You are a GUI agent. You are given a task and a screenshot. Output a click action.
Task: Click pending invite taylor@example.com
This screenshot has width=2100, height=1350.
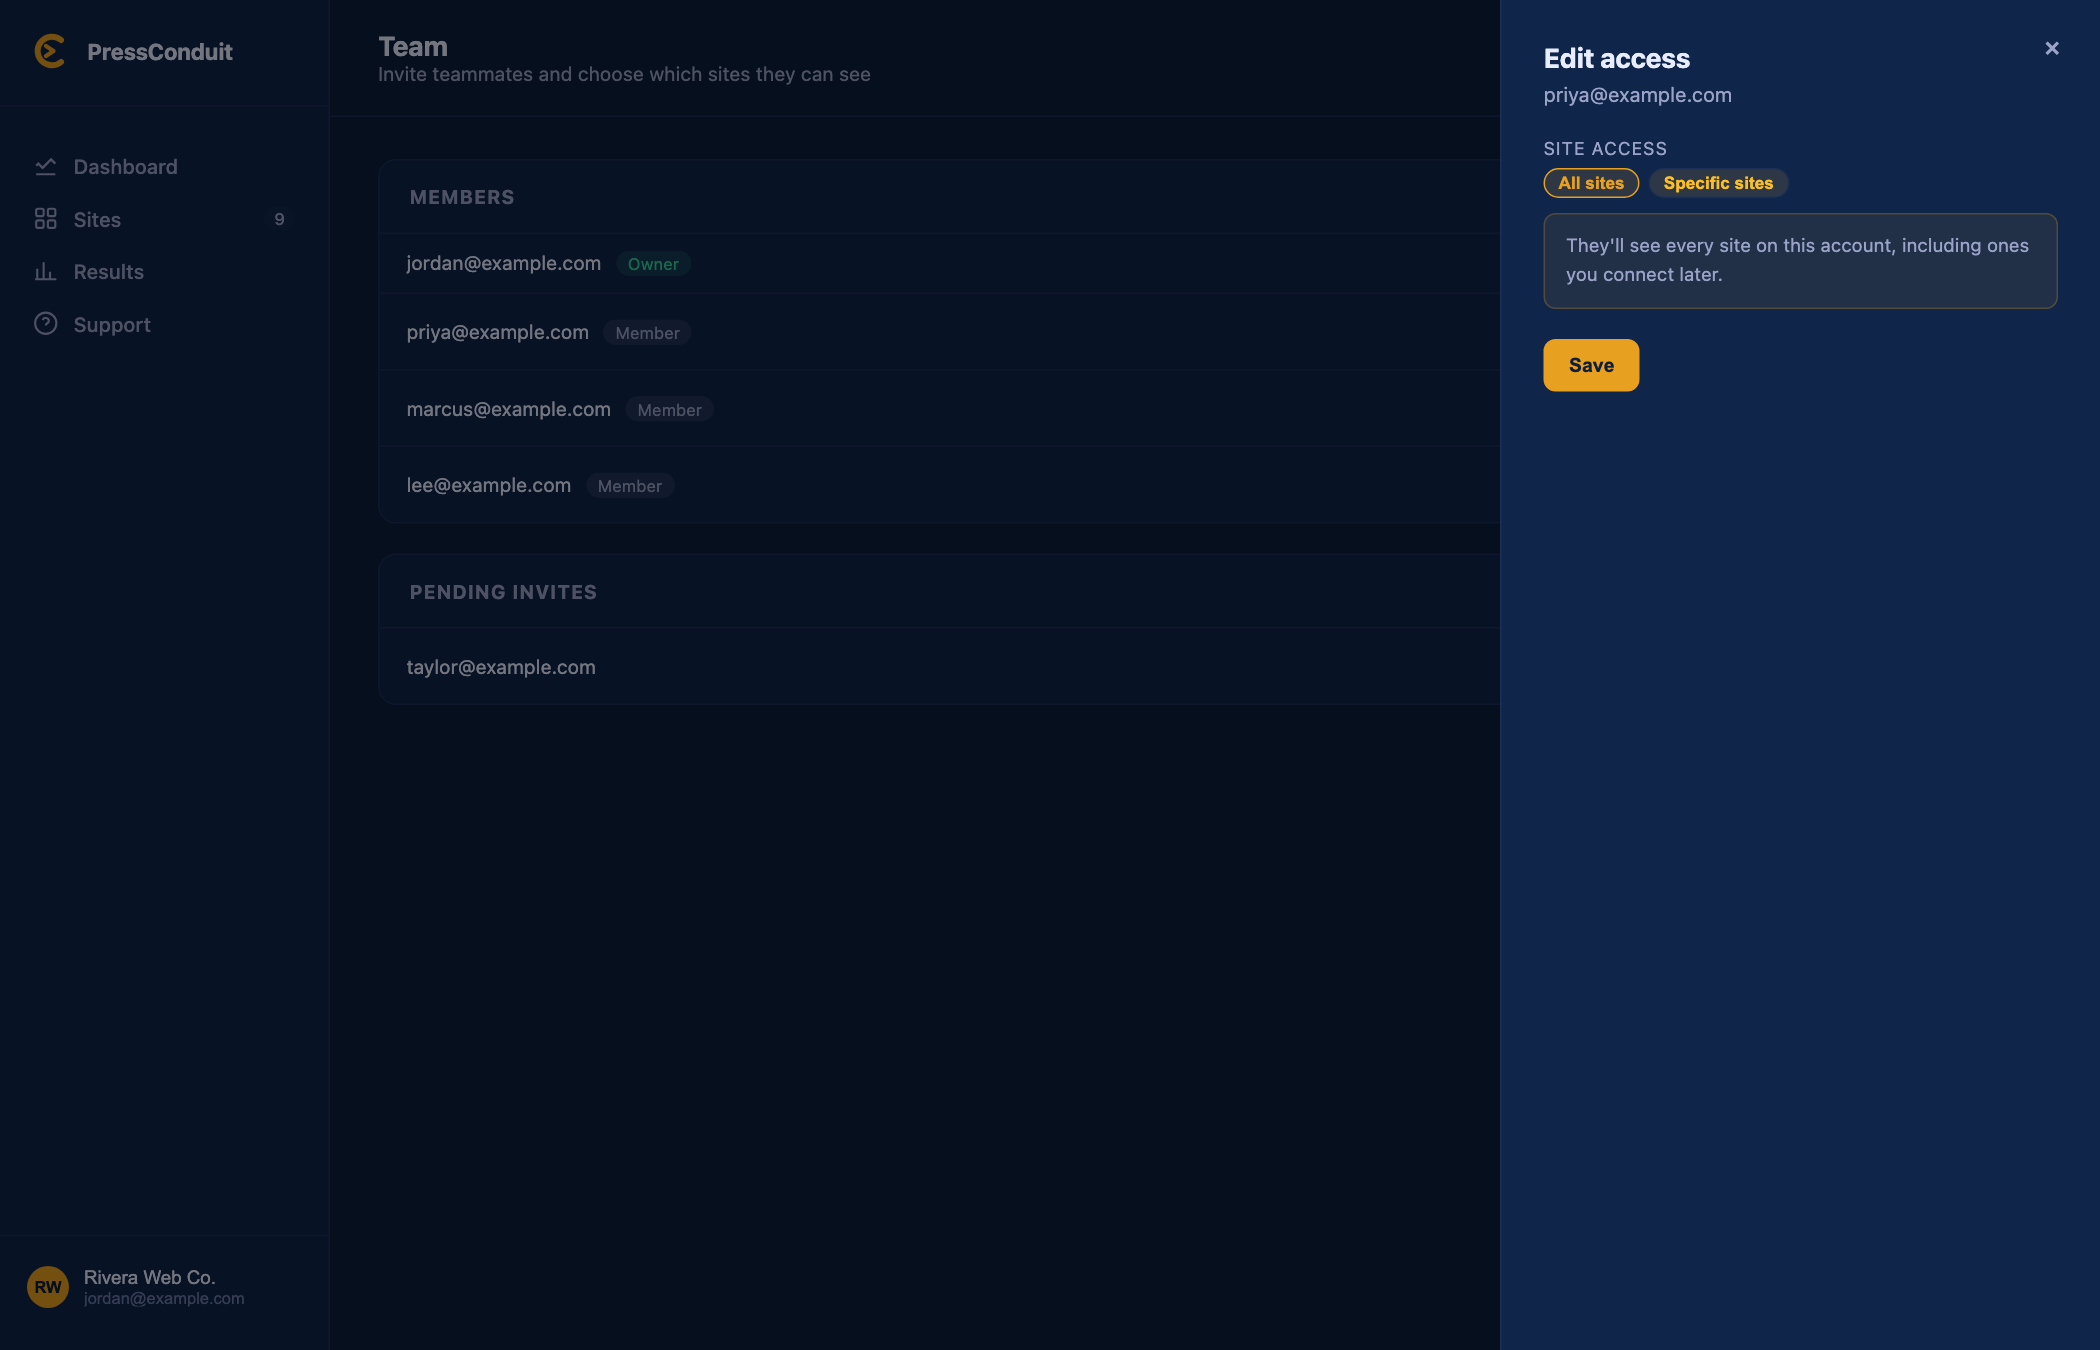point(939,667)
